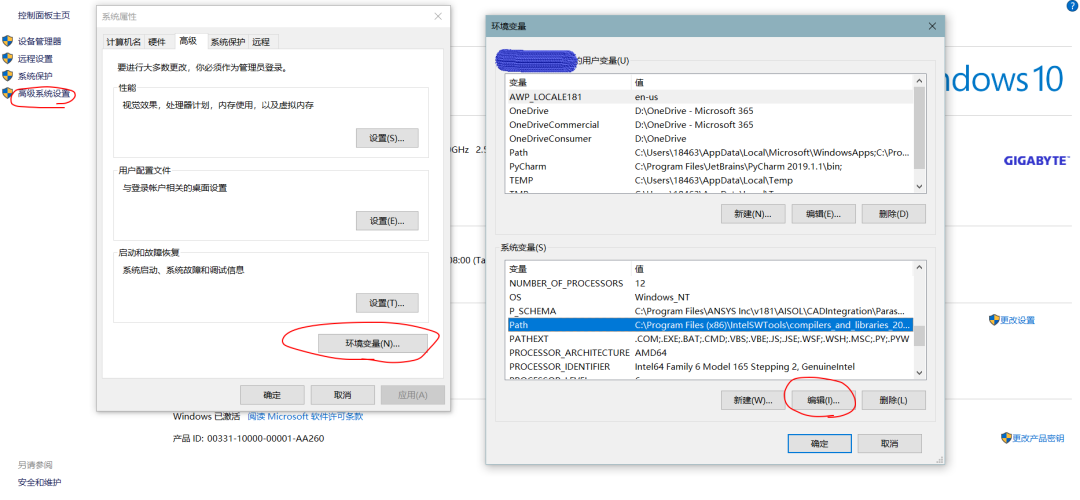Close the 环境变量 dialog
This screenshot has width=1080, height=500.
pyautogui.click(x=932, y=26)
